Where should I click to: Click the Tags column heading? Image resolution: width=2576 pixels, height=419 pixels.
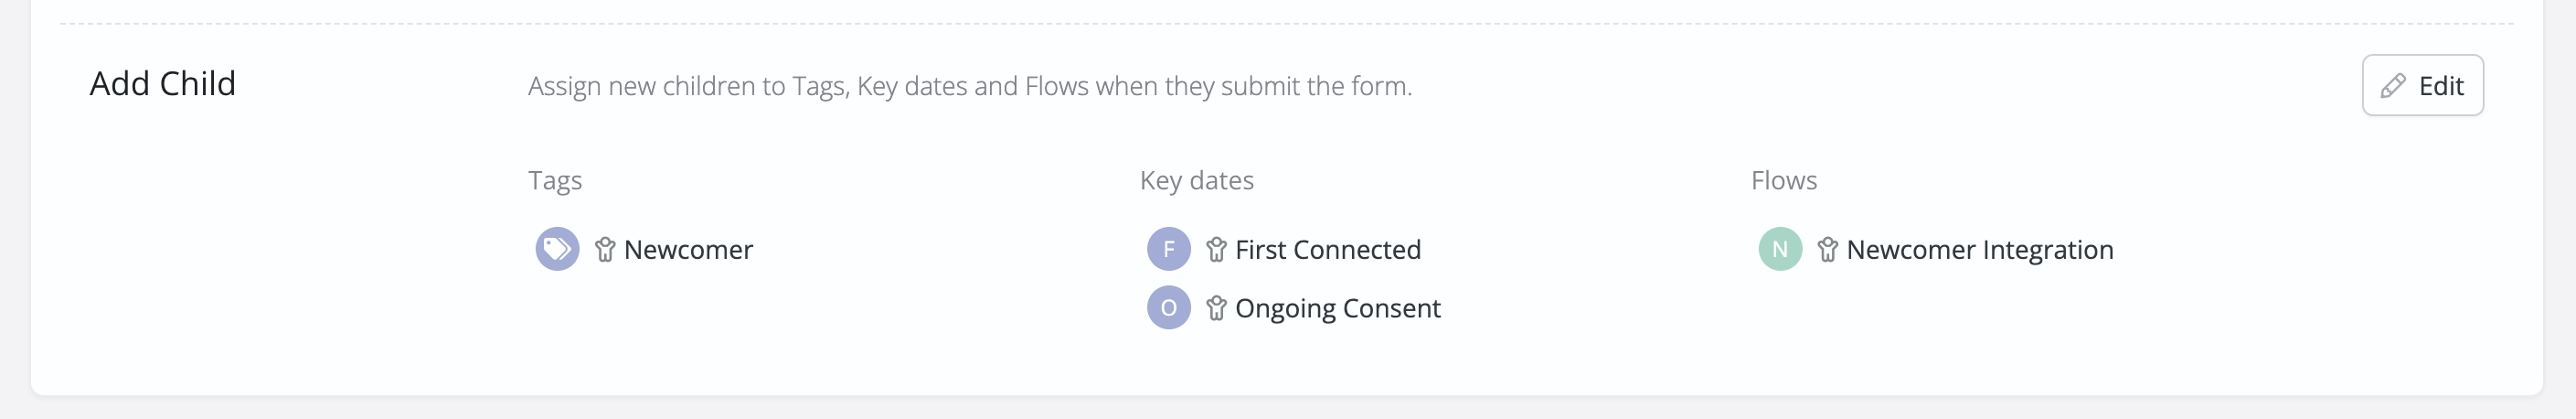pos(555,181)
